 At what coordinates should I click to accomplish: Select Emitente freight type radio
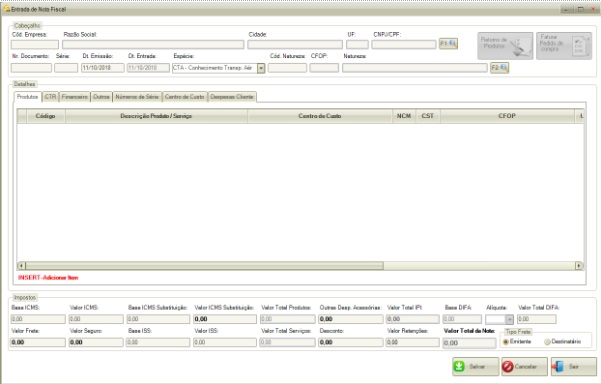506,341
